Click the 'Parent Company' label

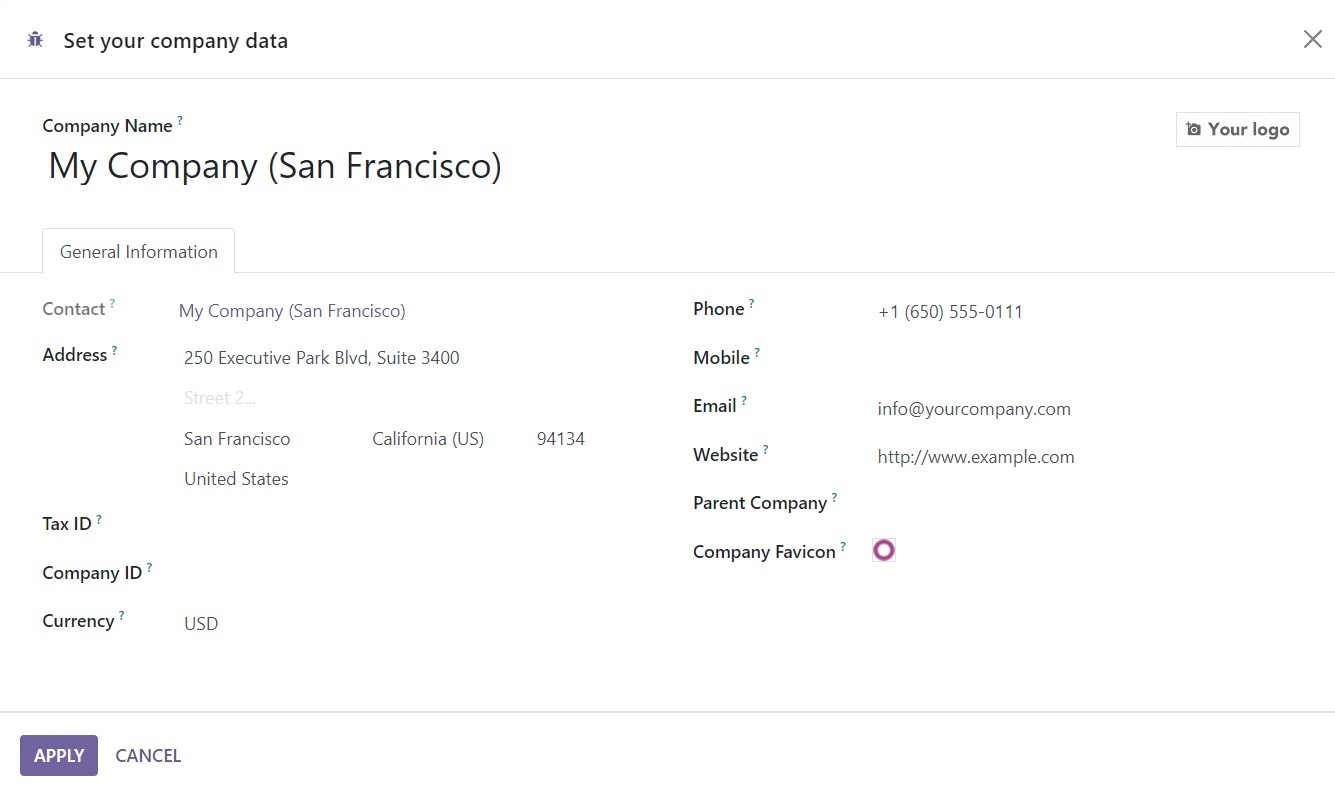click(760, 503)
